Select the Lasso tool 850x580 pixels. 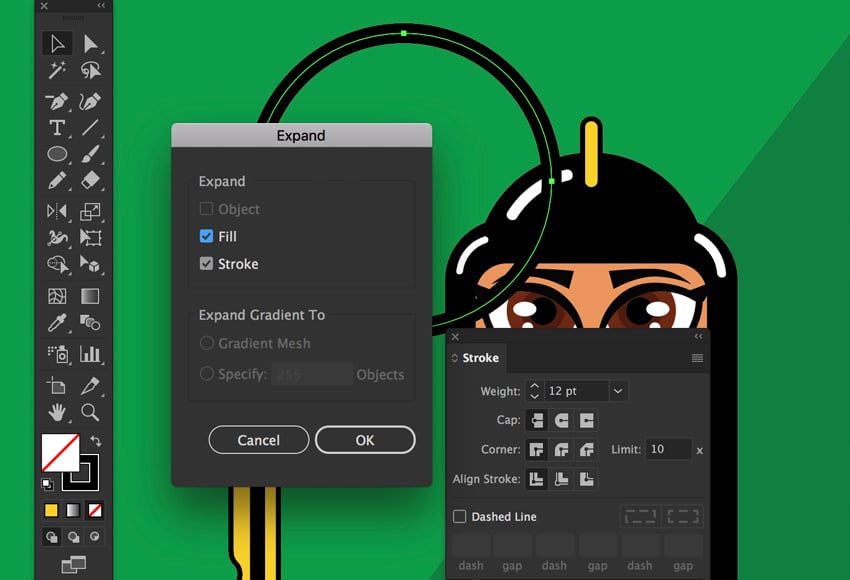(x=90, y=70)
